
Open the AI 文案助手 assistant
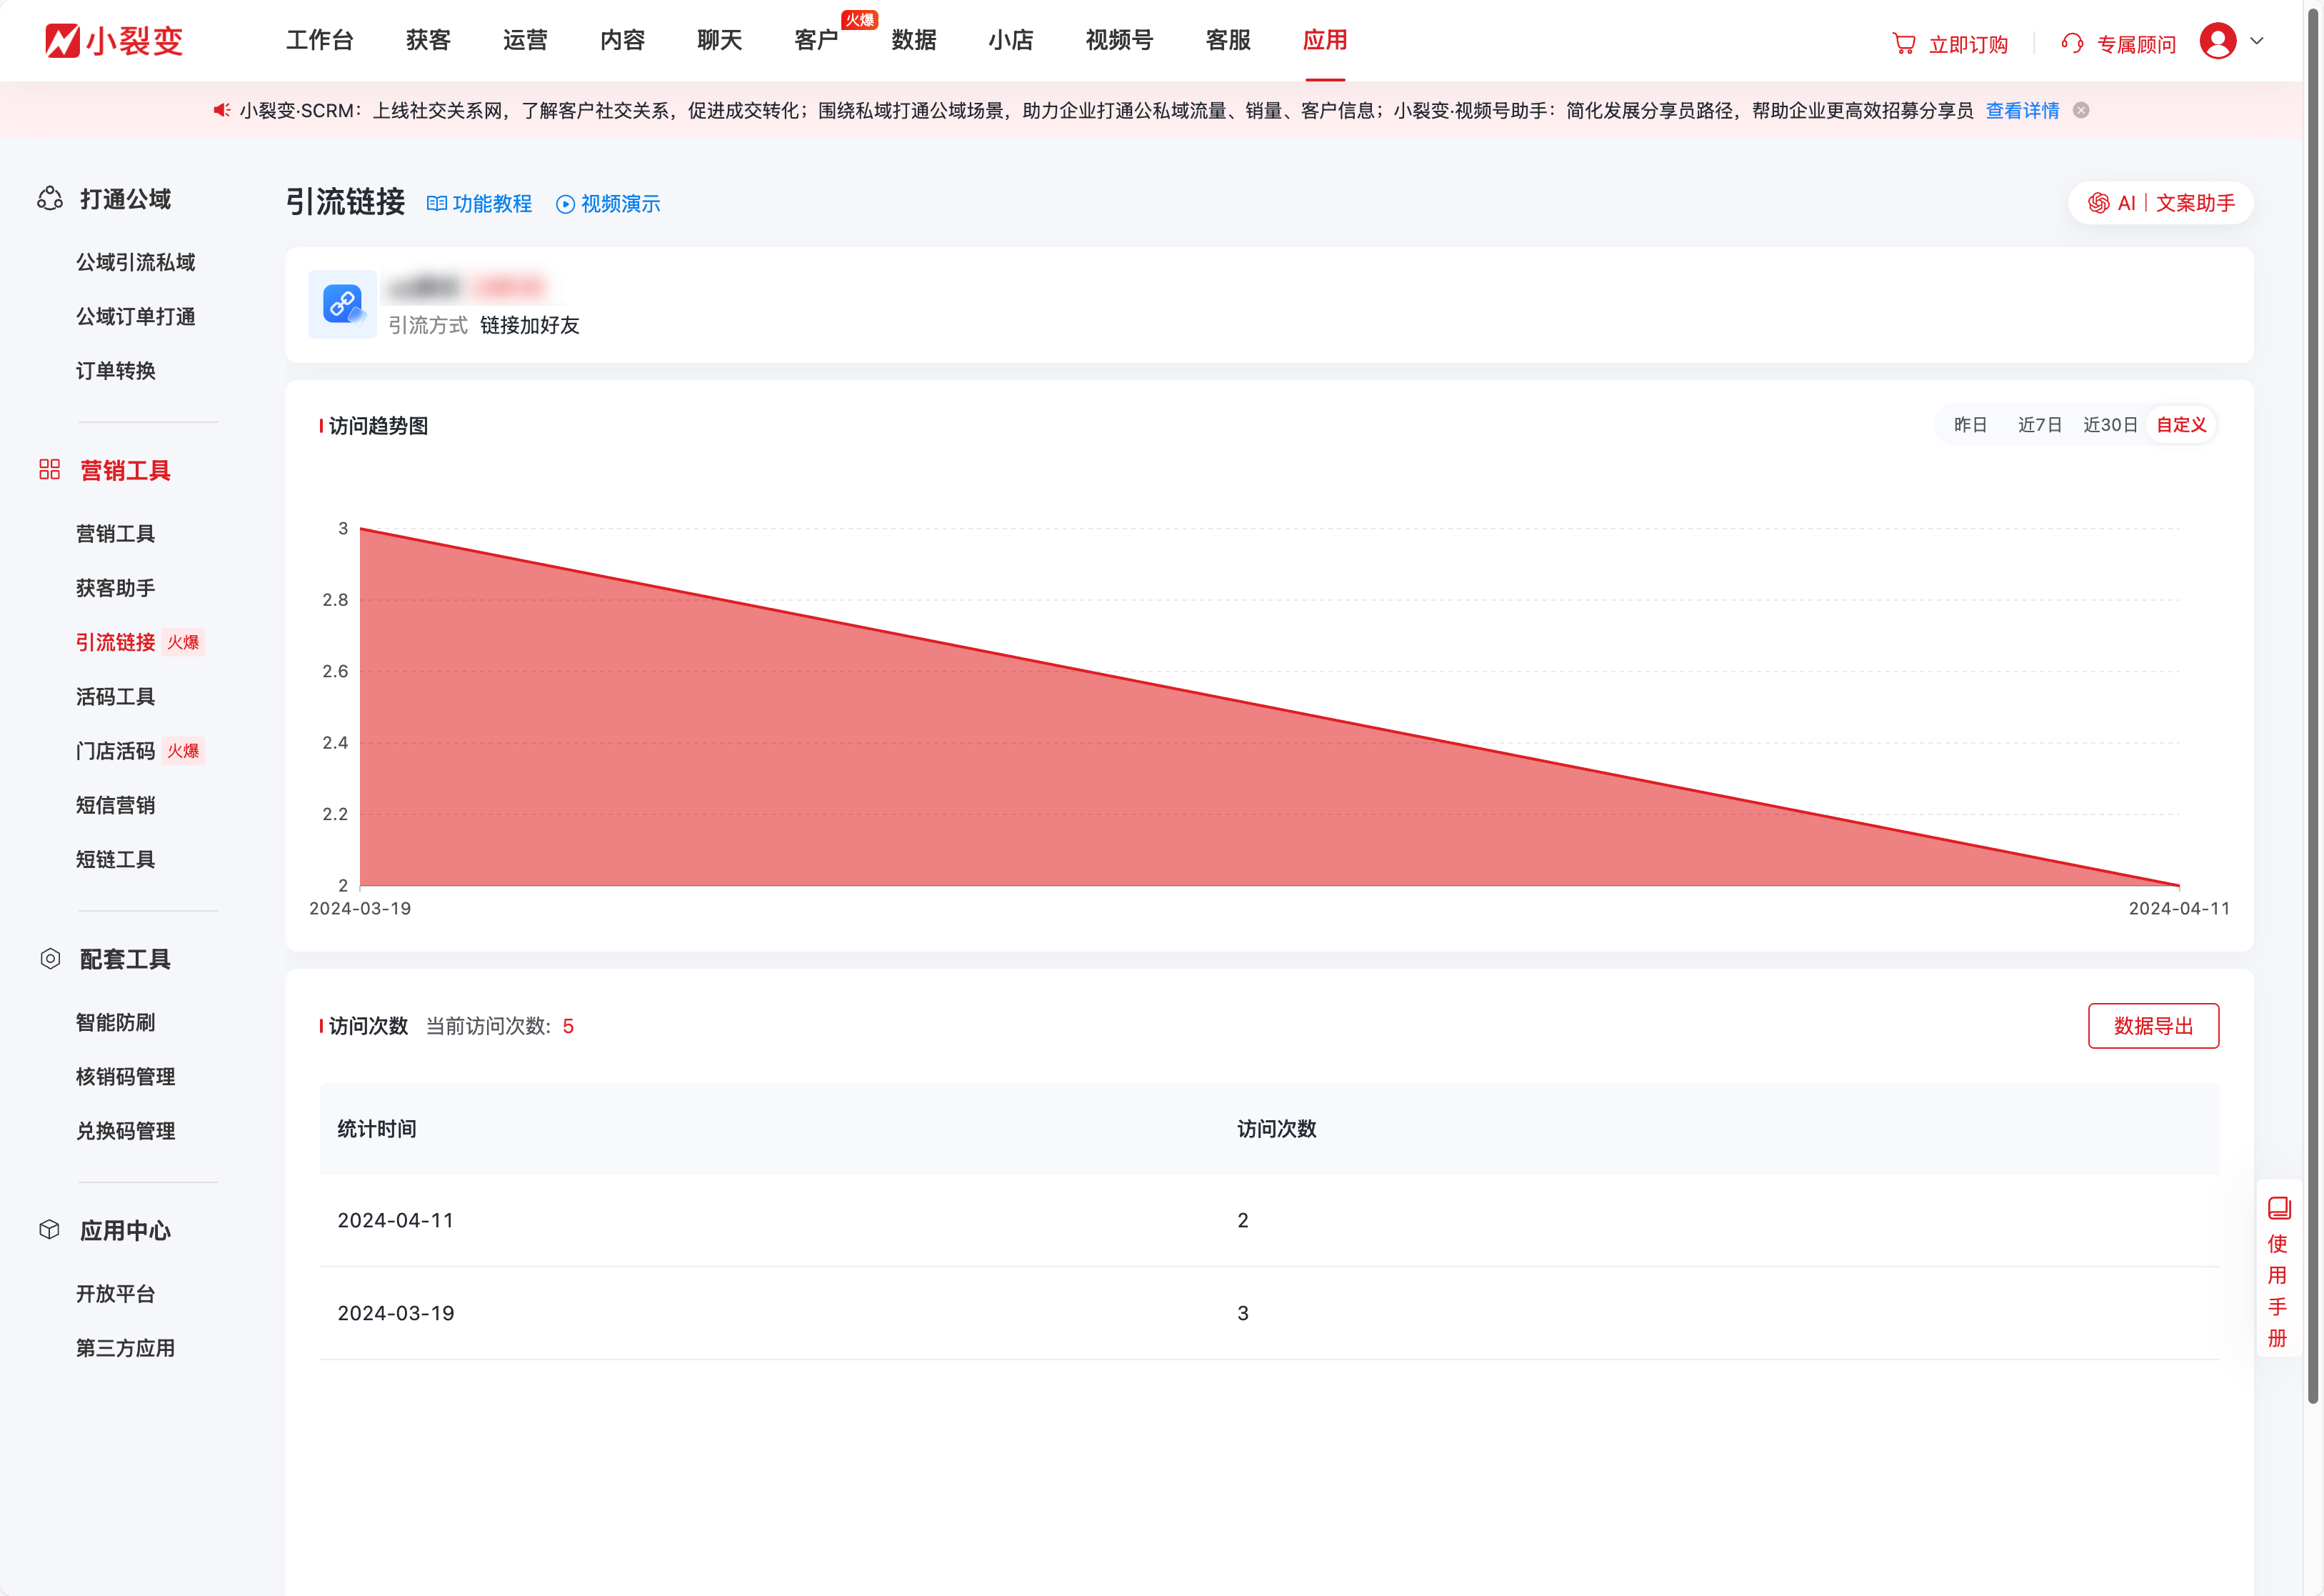pos(2160,202)
